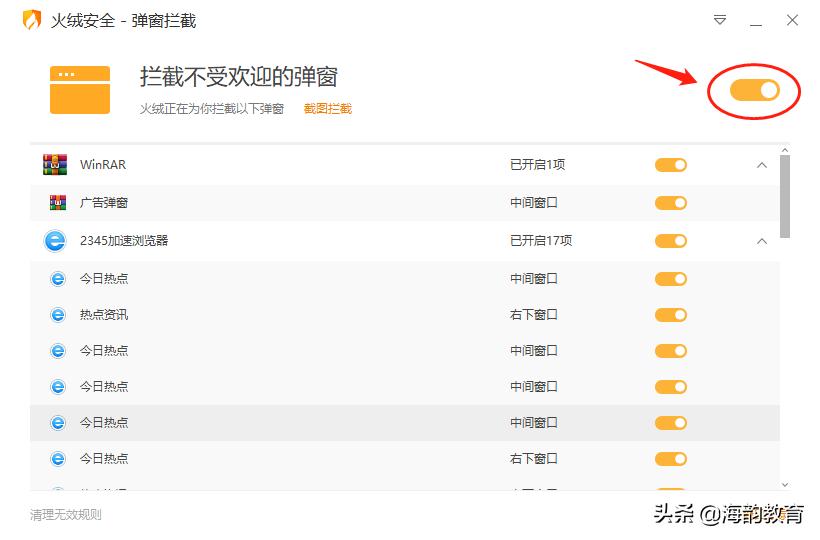
Task: Click the 2345加速浏览器 browser icon
Action: (x=55, y=241)
